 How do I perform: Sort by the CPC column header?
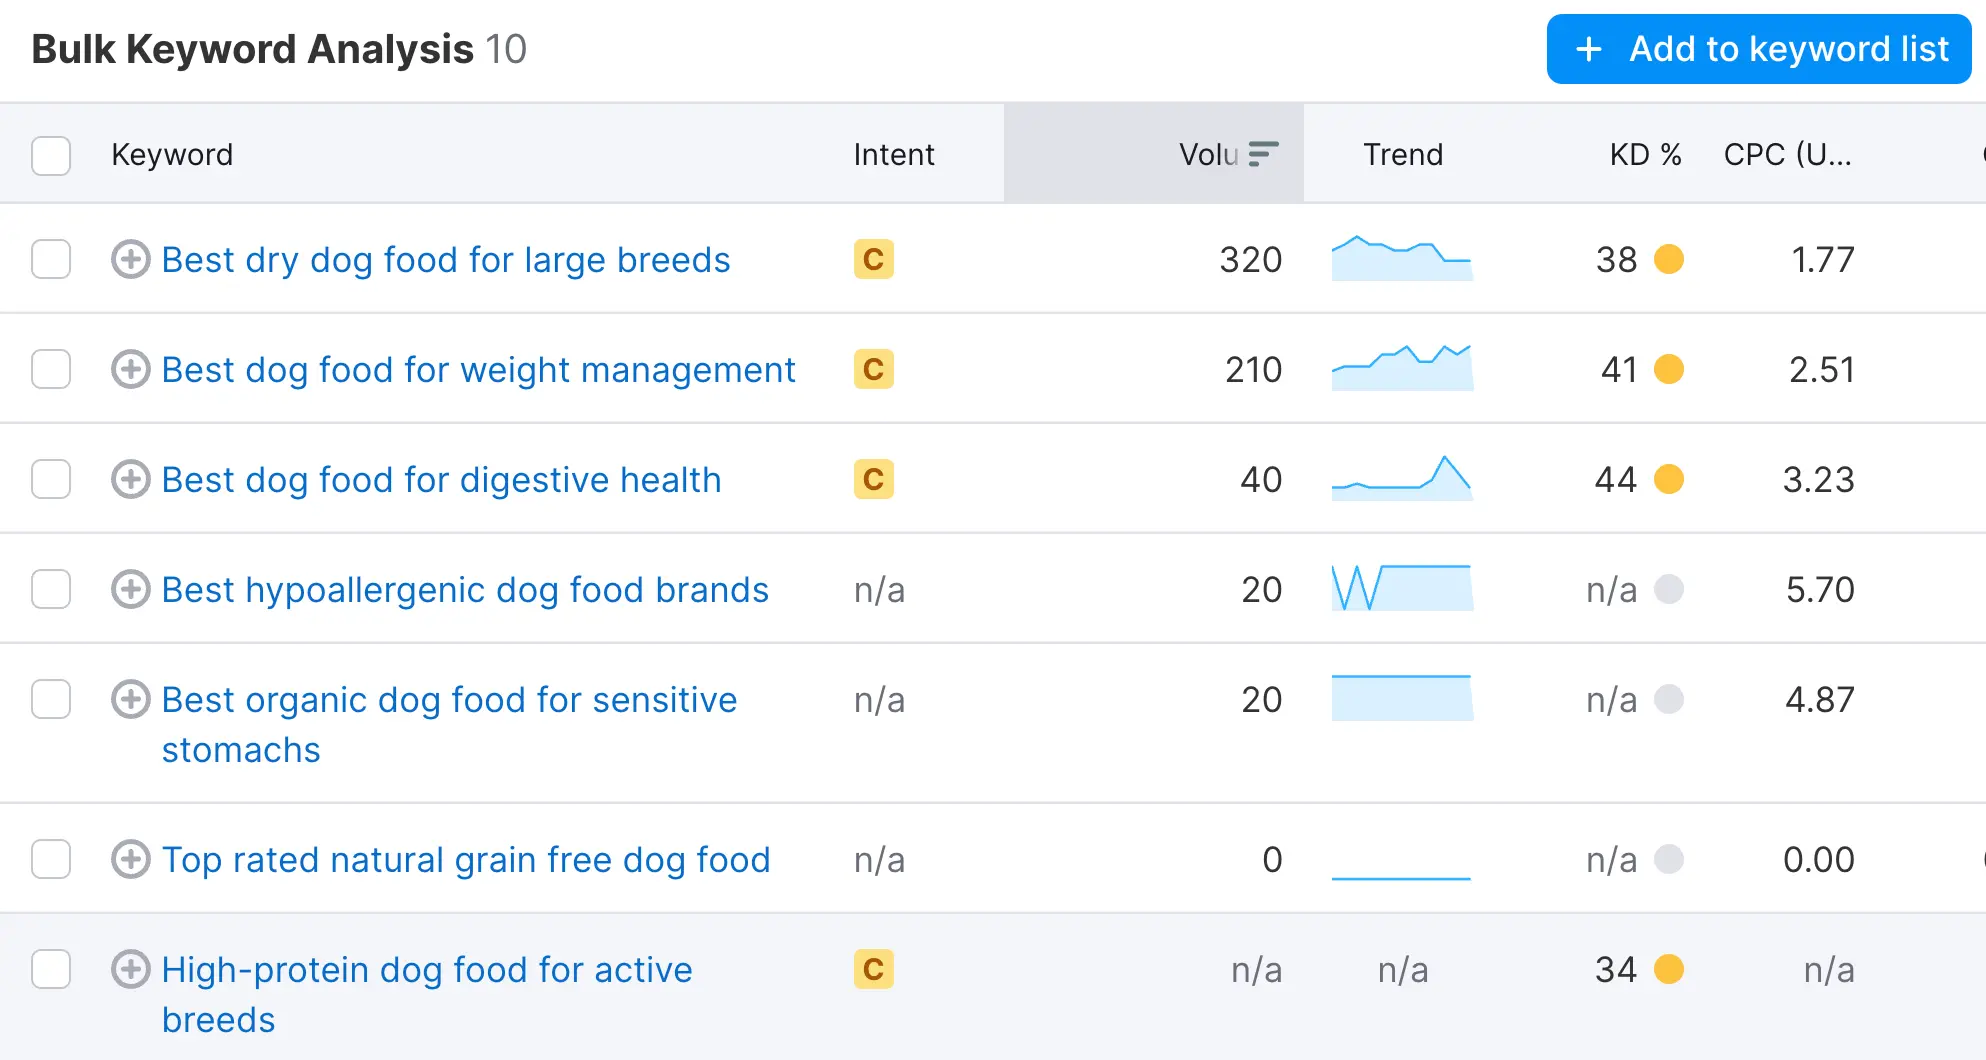1787,154
